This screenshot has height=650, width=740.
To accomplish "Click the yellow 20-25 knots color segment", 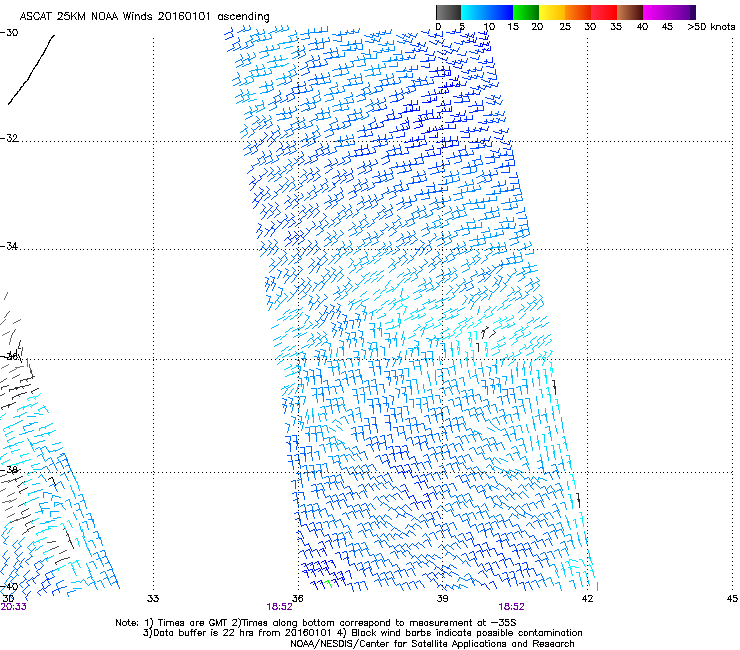I will (x=552, y=12).
